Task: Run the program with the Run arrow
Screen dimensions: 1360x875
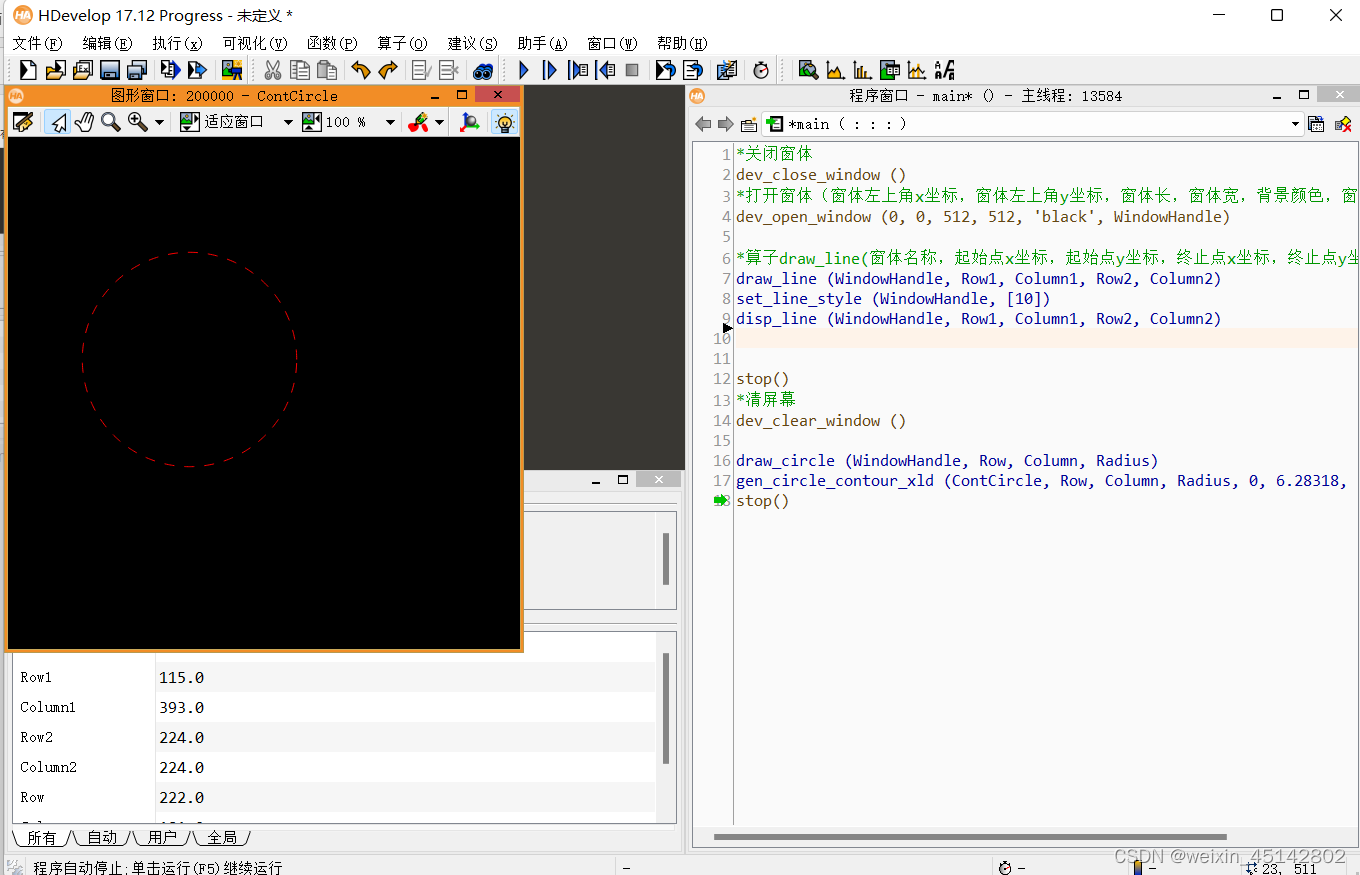Action: click(x=523, y=70)
